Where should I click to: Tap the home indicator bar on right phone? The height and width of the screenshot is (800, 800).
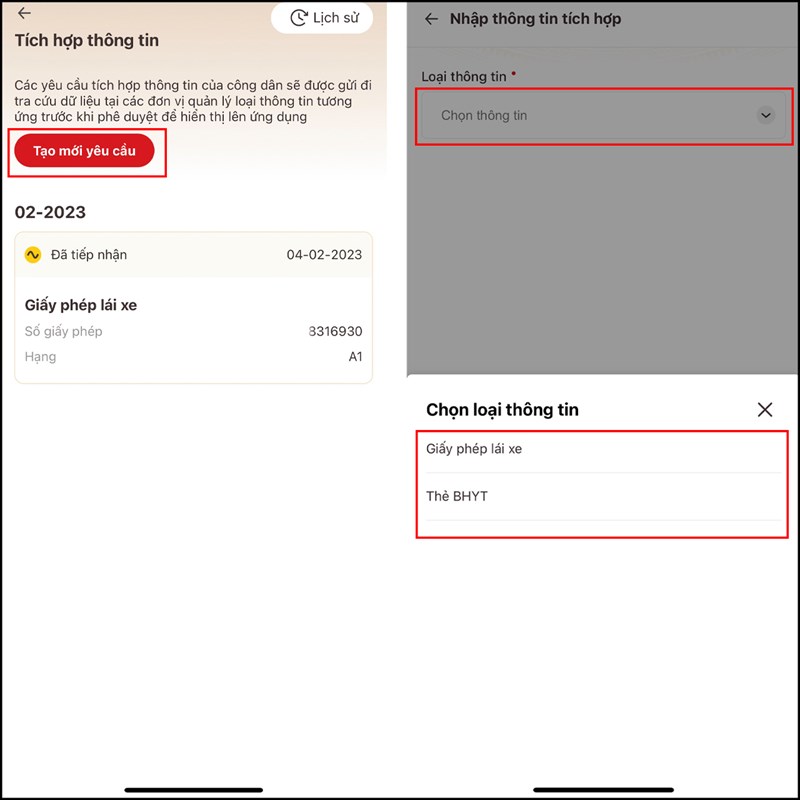(x=603, y=790)
